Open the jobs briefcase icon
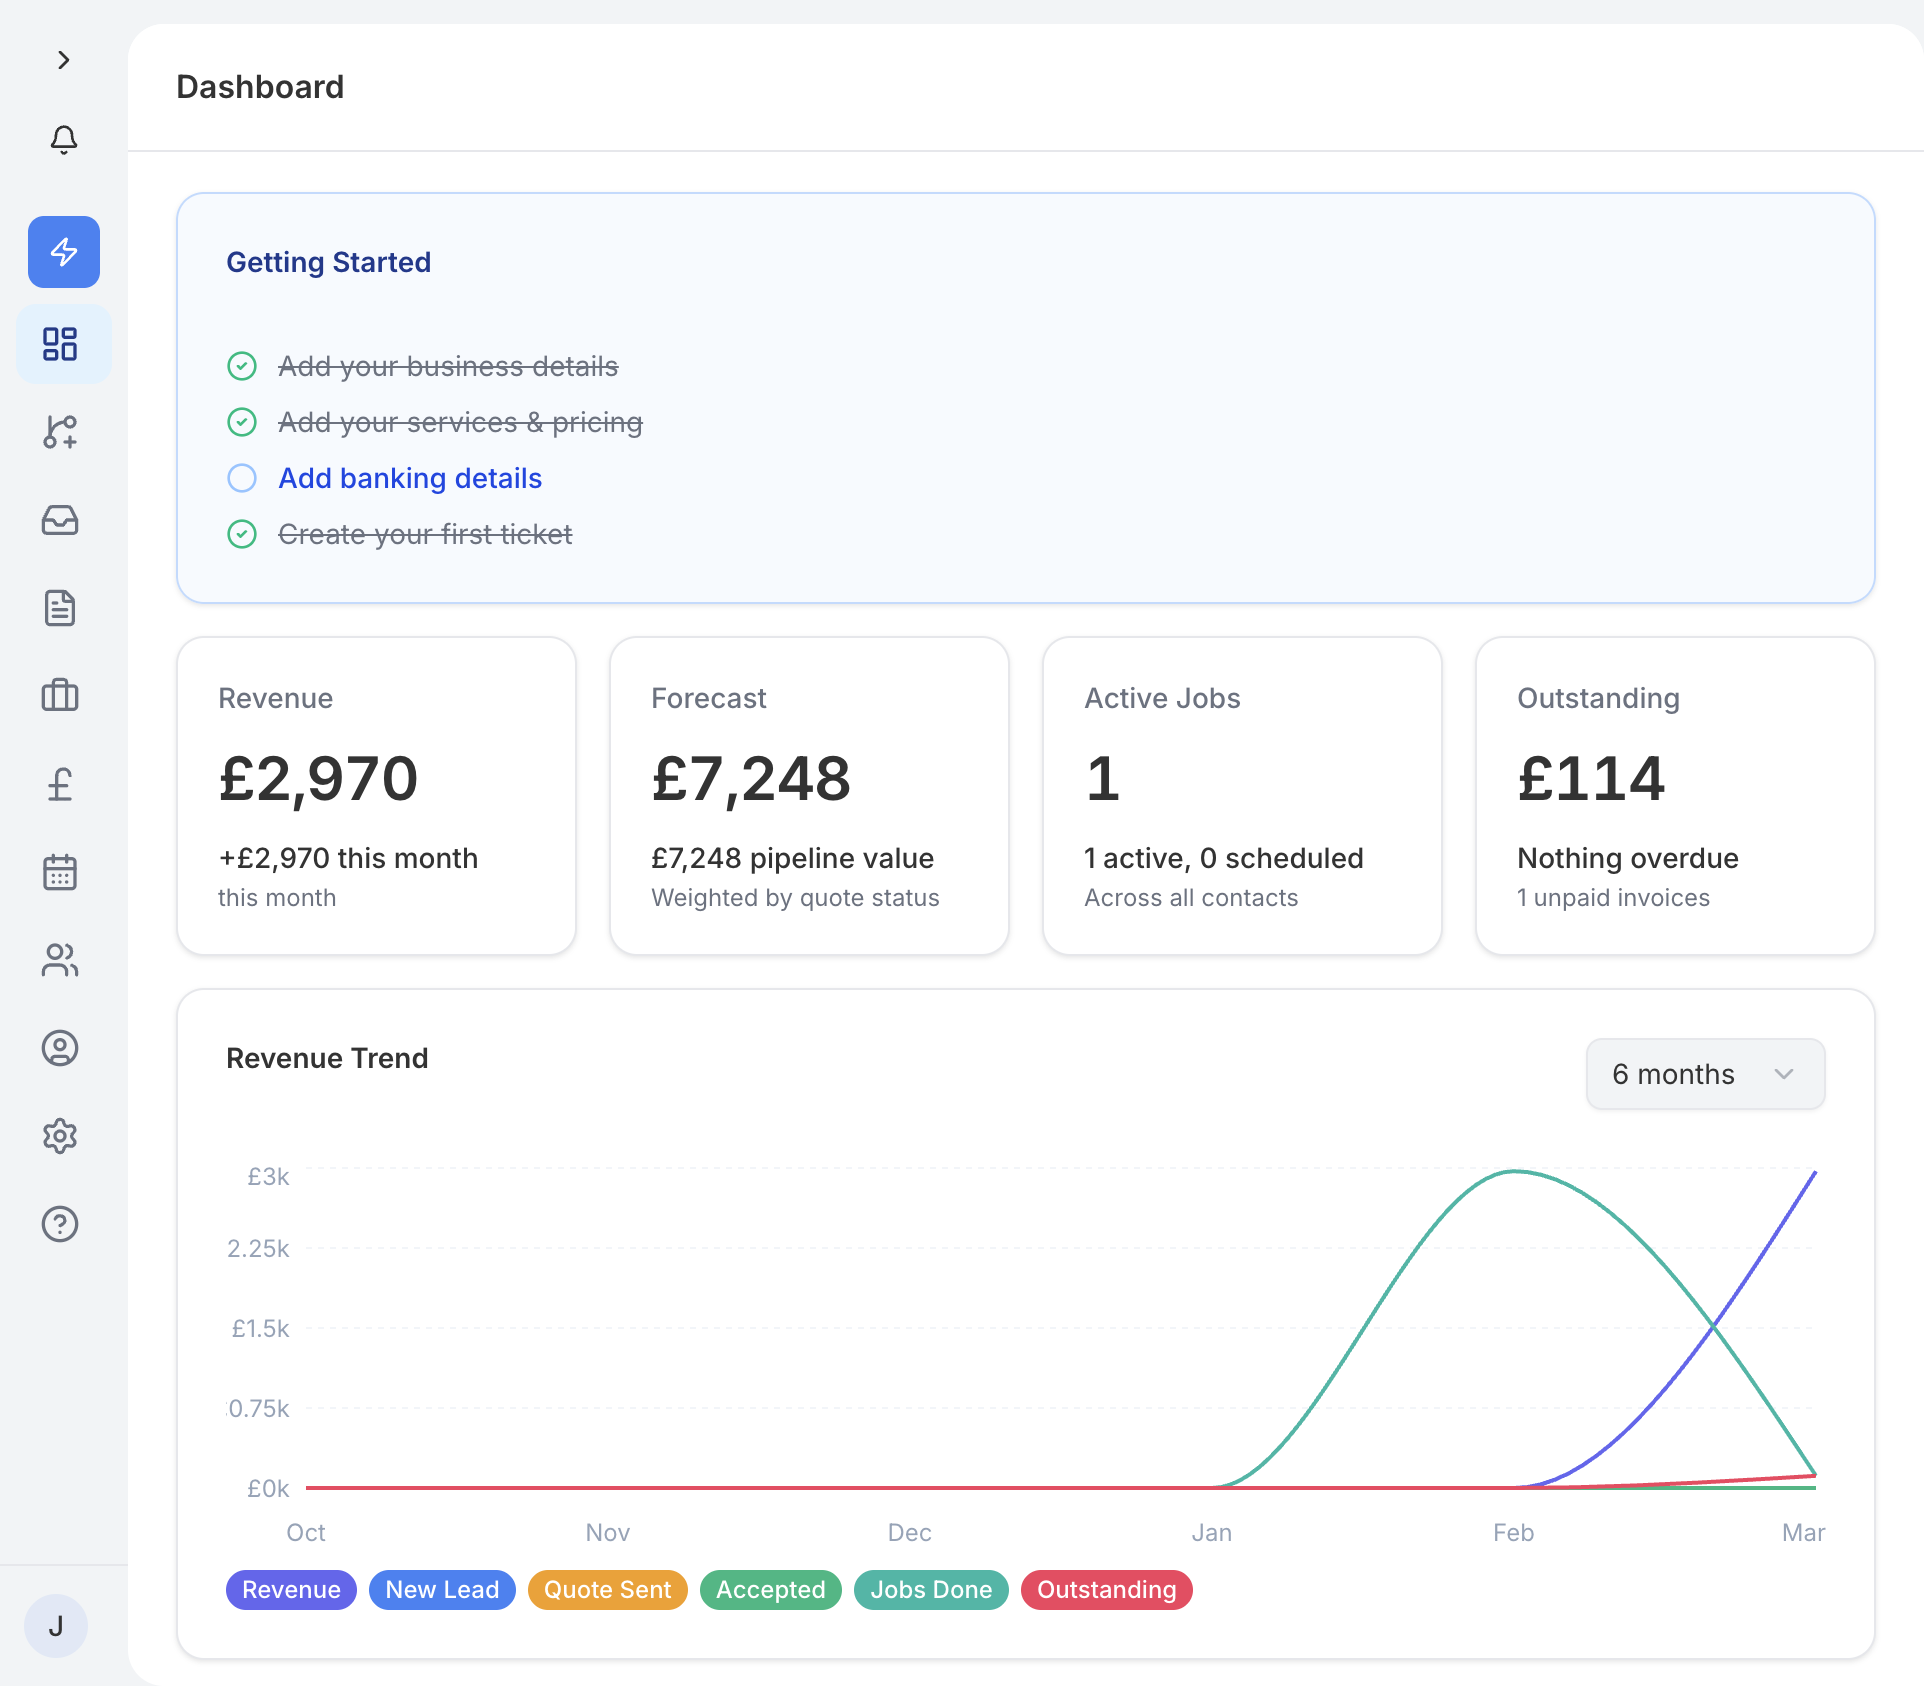1924x1686 pixels. click(x=60, y=696)
